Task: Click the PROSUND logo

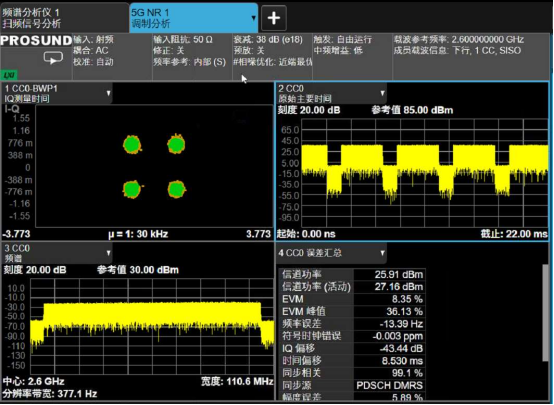Action: tap(36, 40)
